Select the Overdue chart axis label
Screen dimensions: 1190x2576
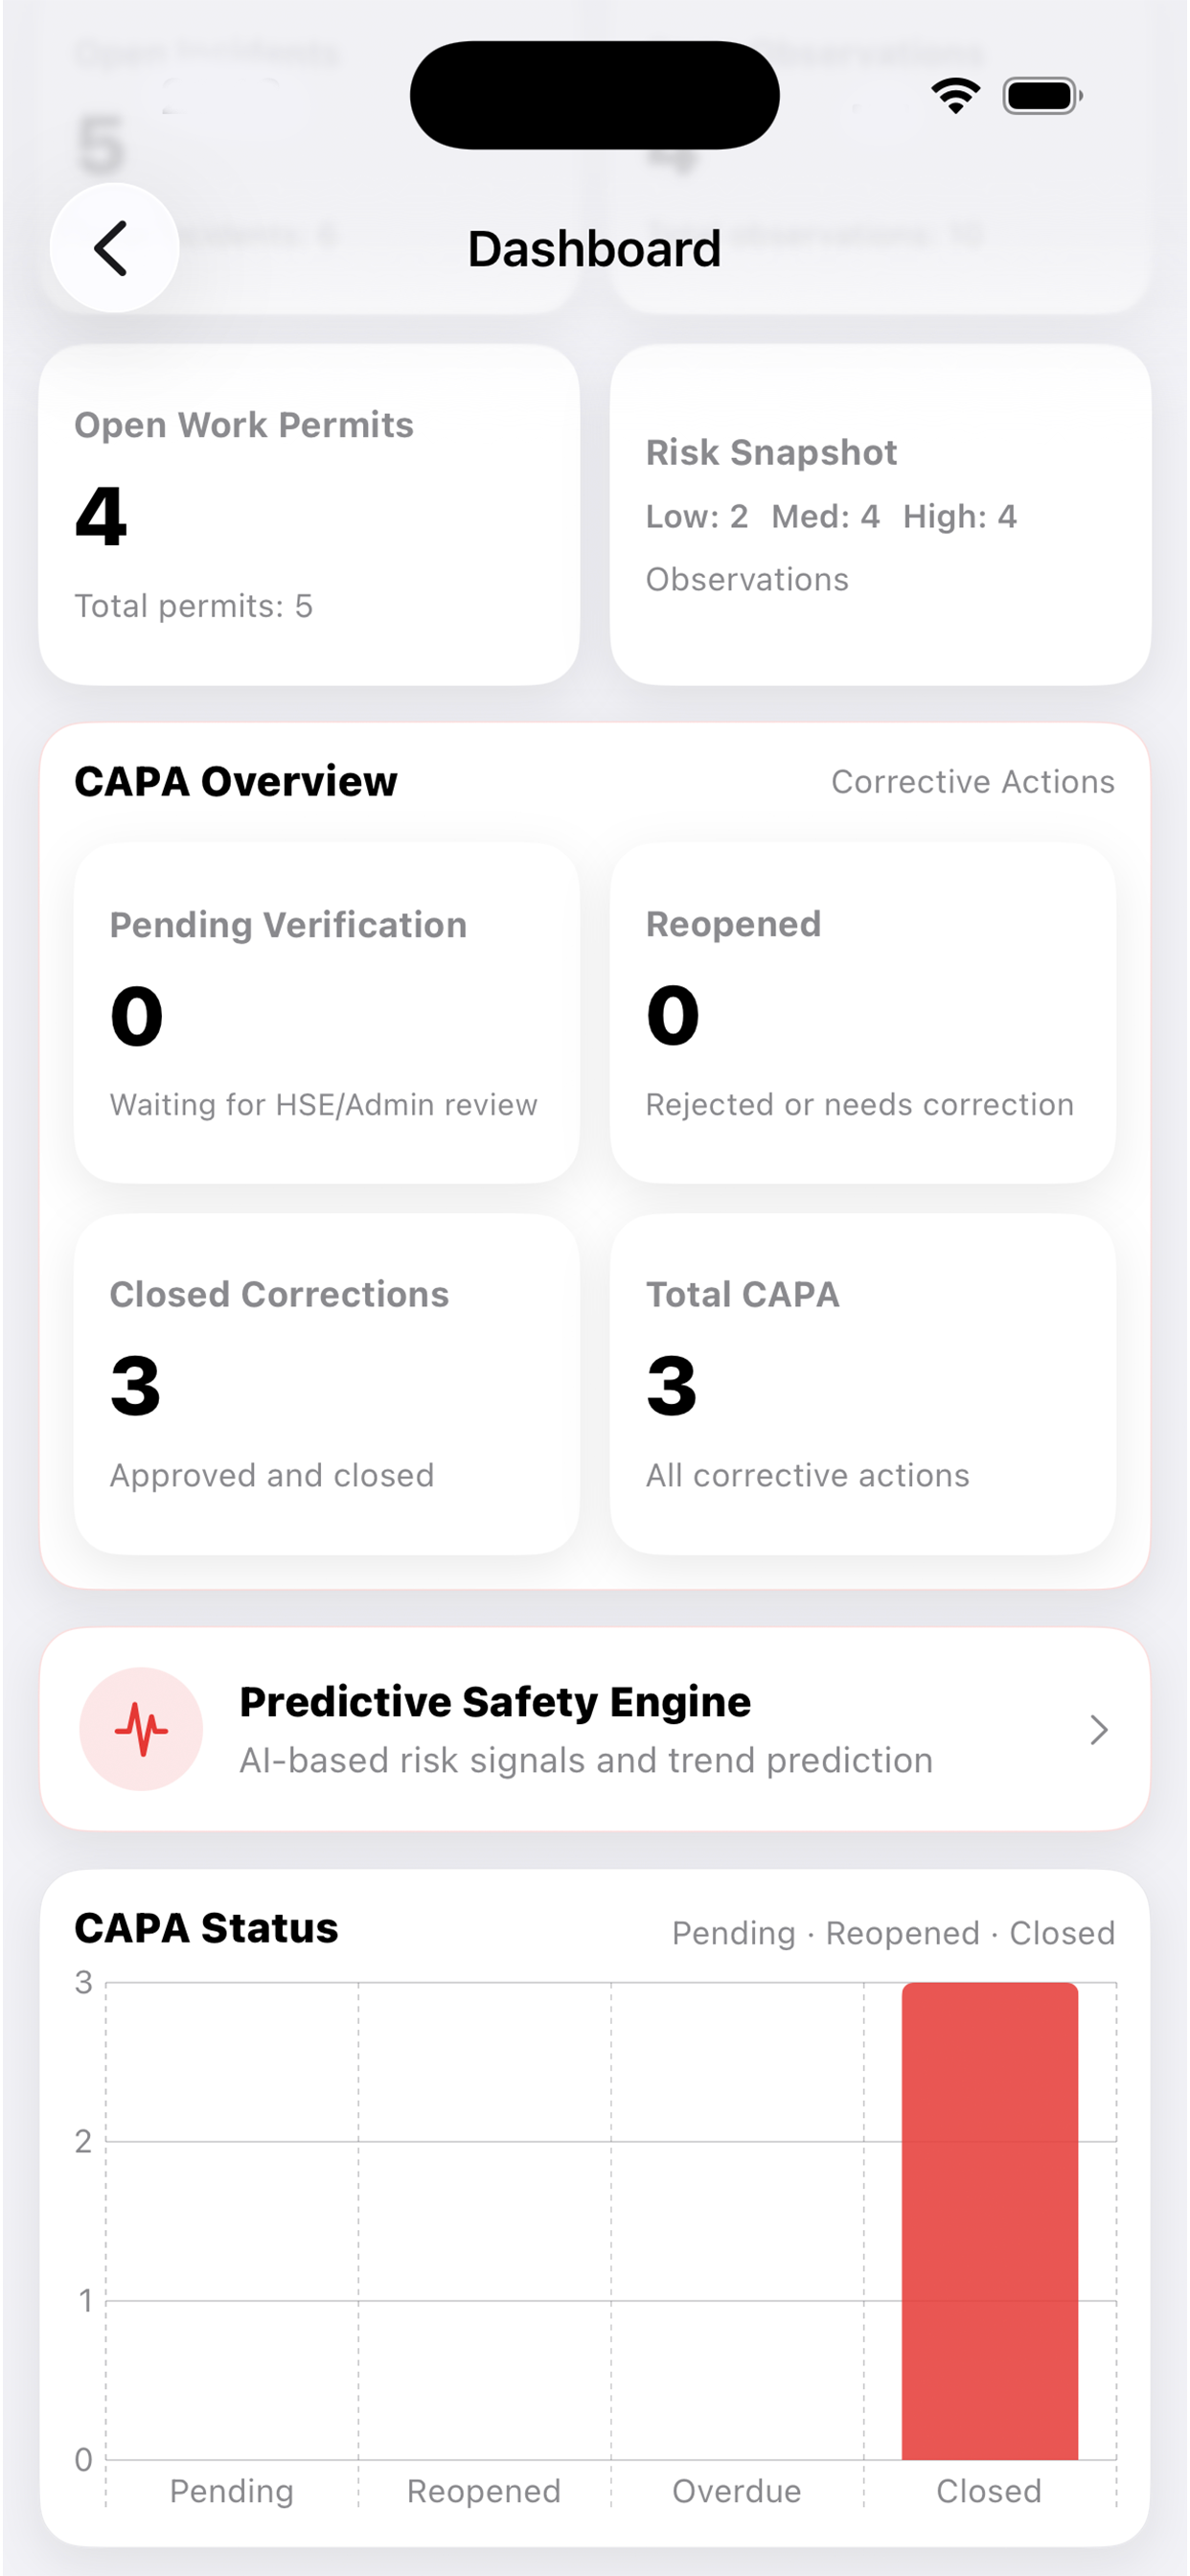pos(736,2491)
